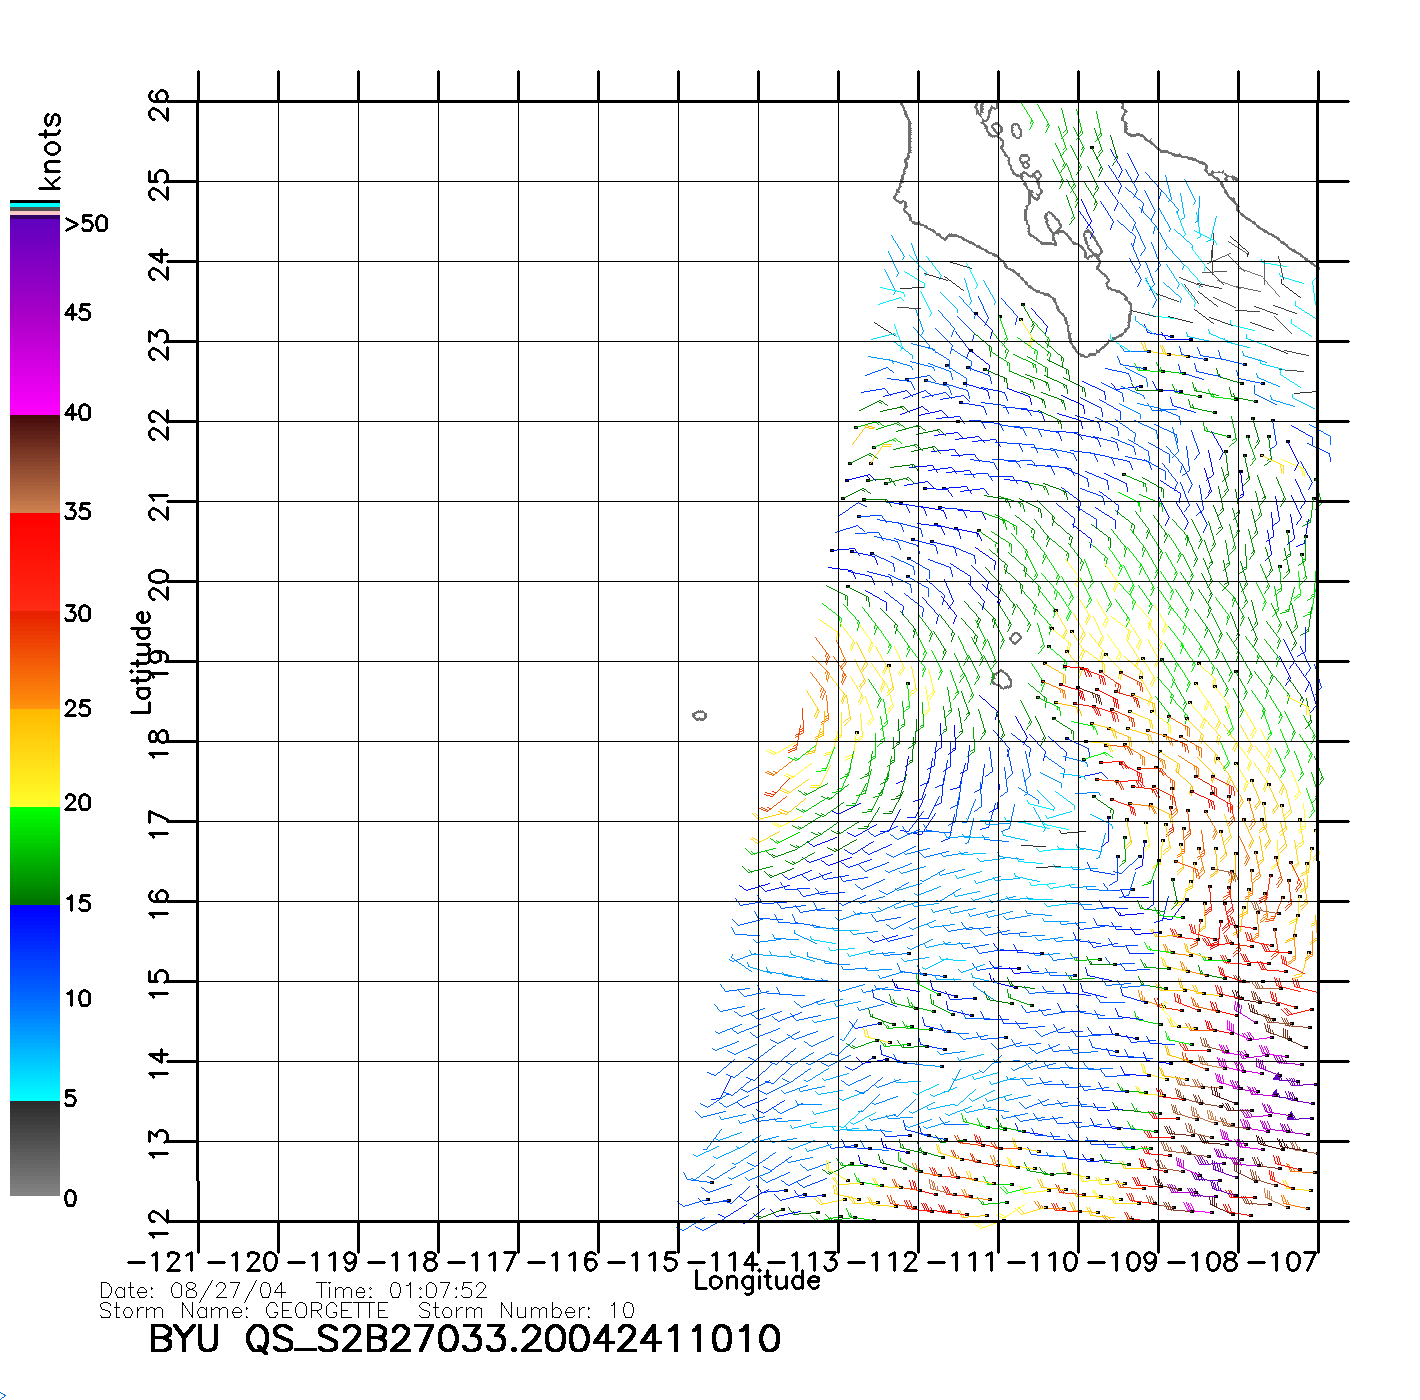Image resolution: width=1420 pixels, height=1400 pixels.
Task: Select the -121 longitude tick label
Action: click(161, 1261)
